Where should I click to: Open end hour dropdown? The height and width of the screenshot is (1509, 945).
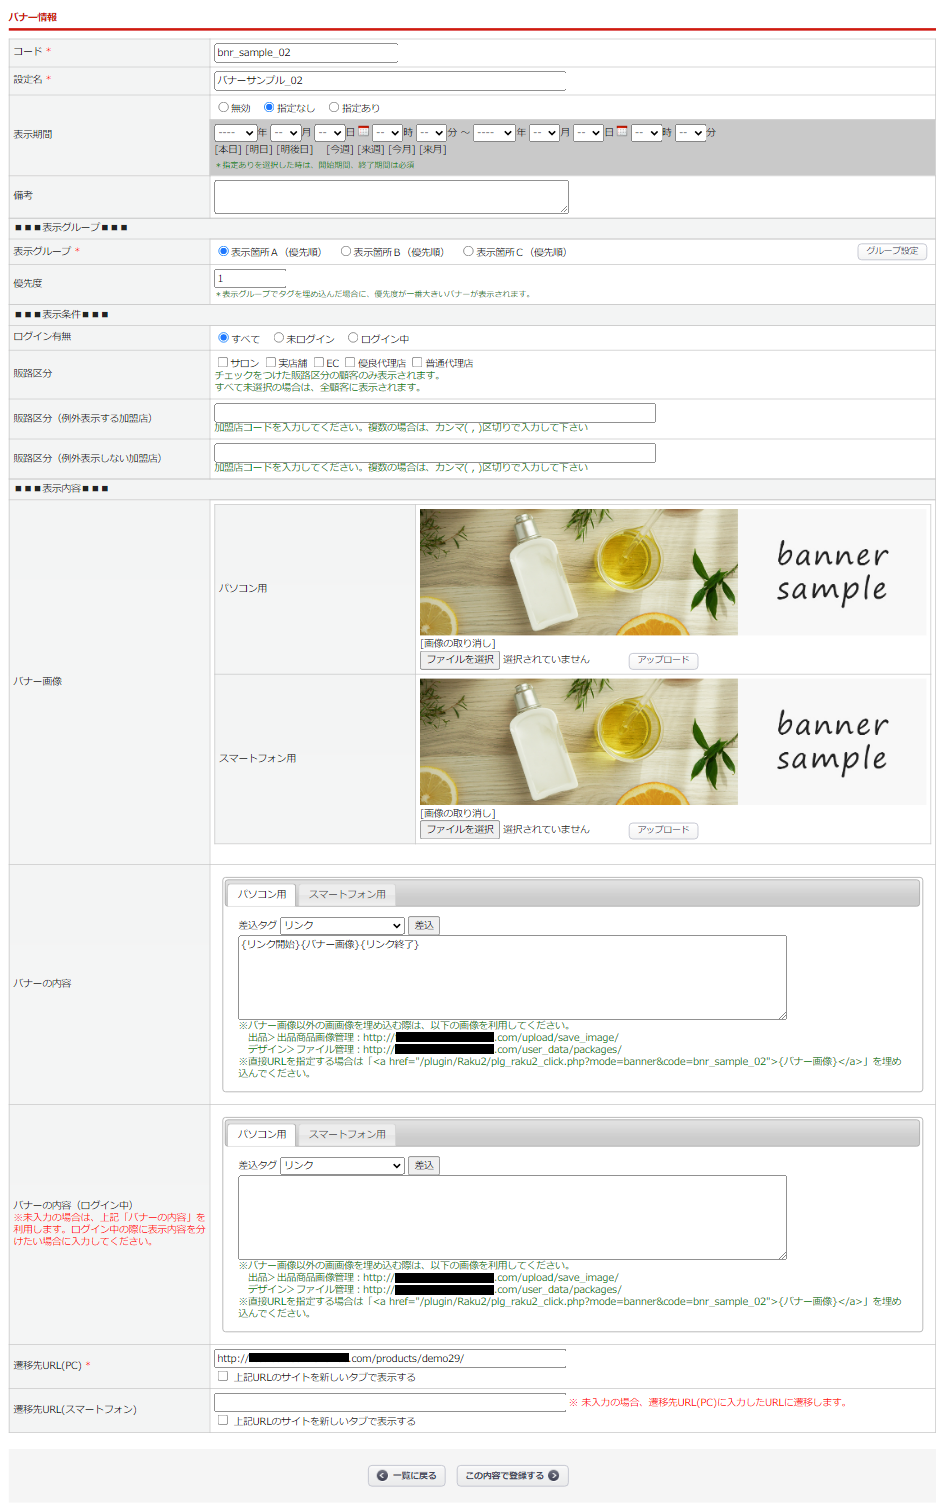(x=646, y=132)
